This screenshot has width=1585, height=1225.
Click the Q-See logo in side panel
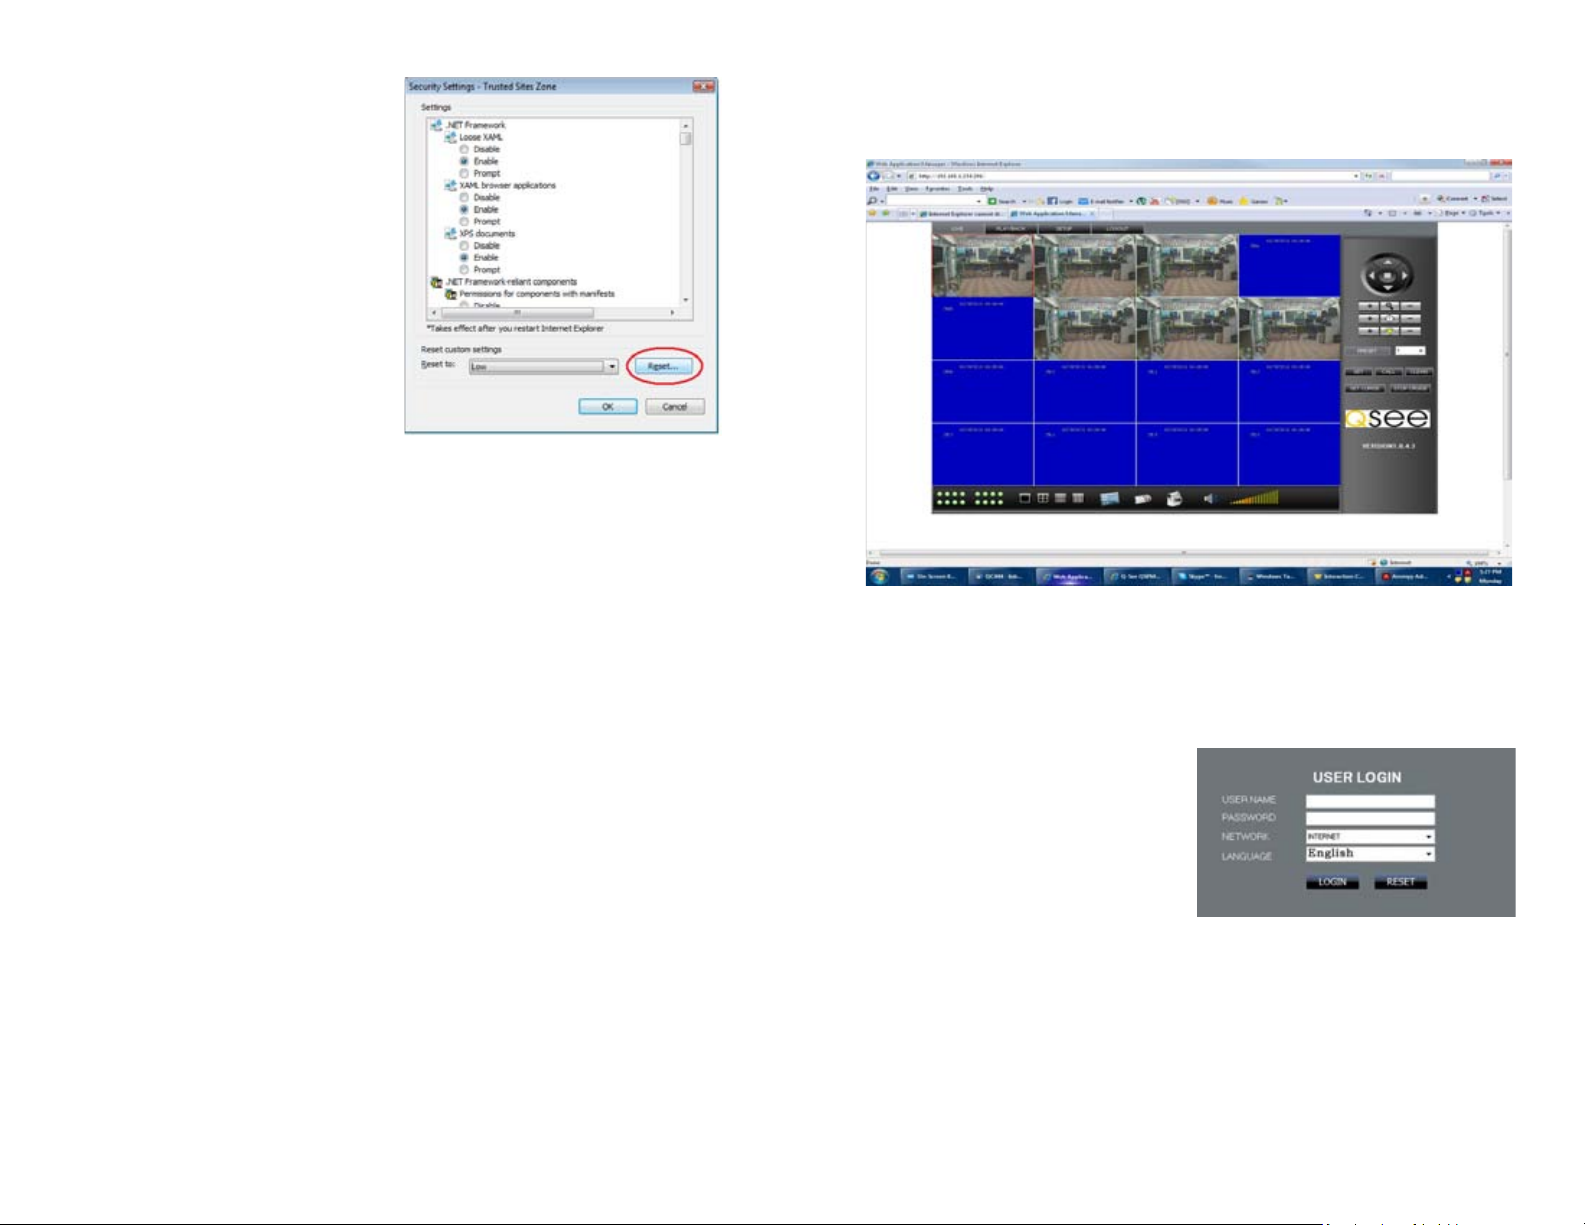(1387, 419)
